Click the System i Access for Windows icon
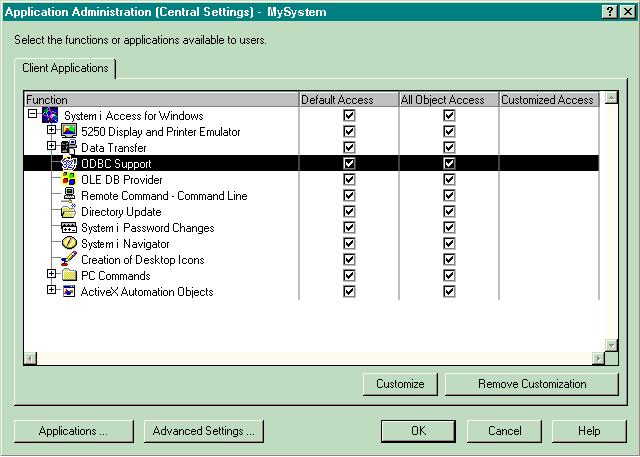The image size is (640, 457). pyautogui.click(x=50, y=115)
